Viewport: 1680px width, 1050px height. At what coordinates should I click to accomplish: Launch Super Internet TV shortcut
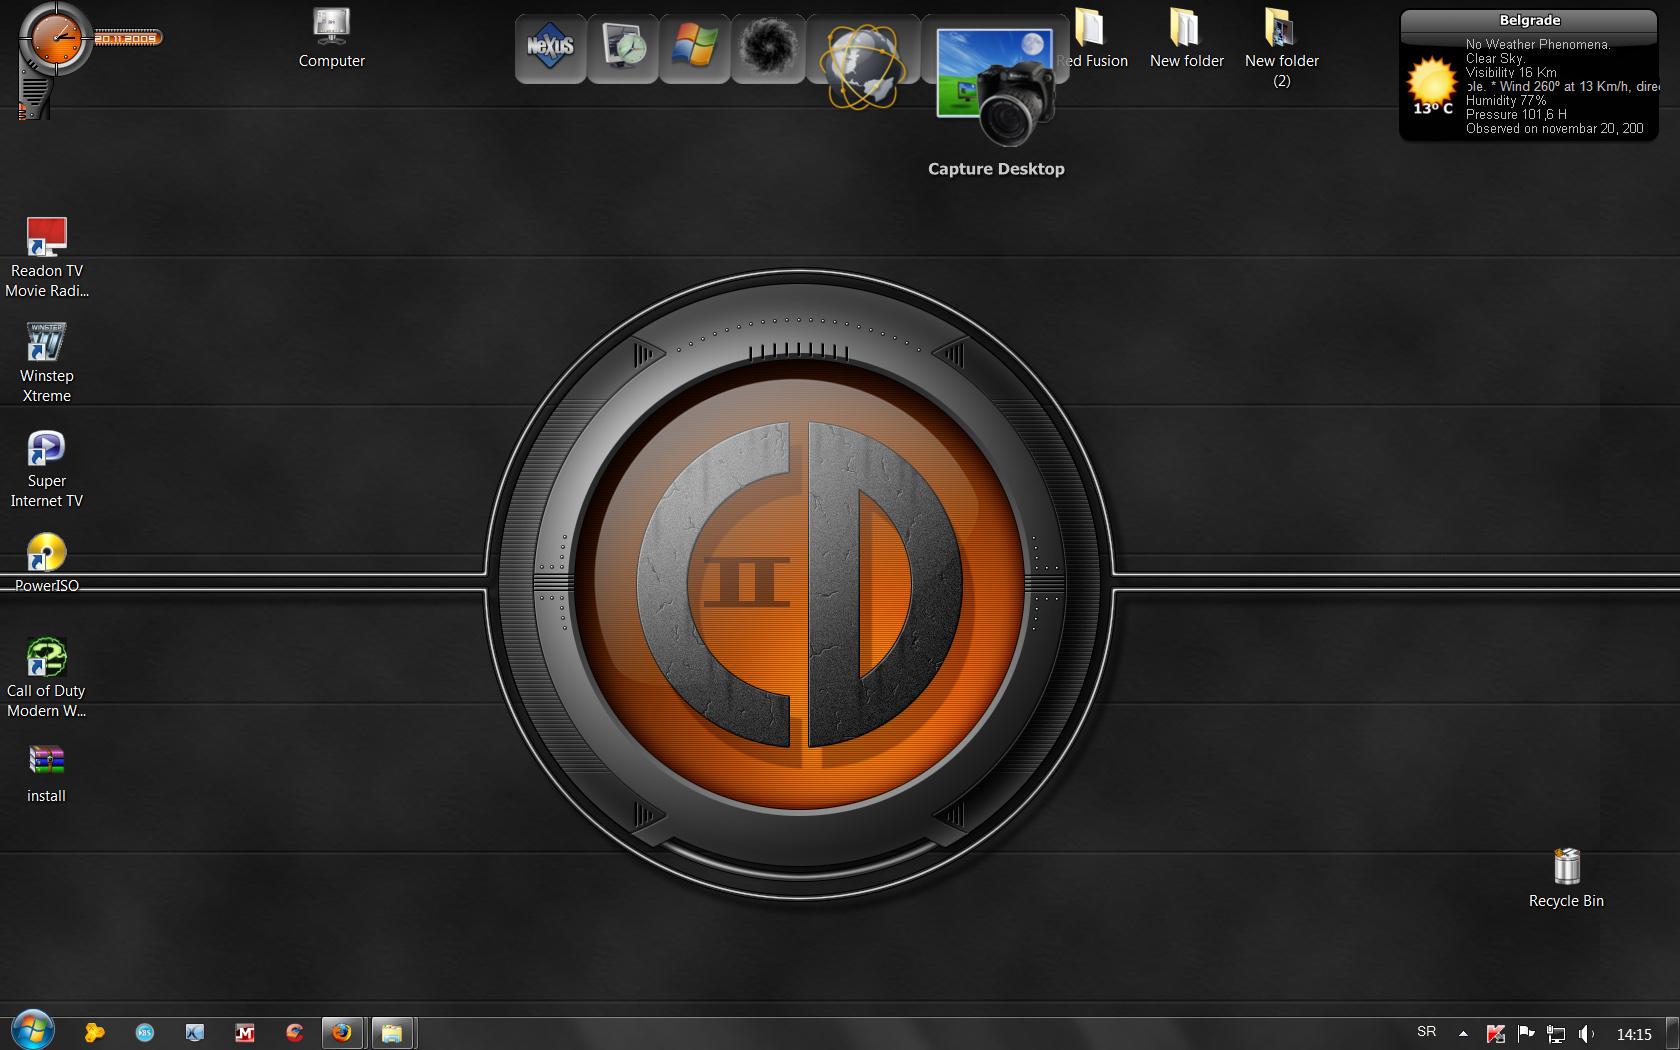click(x=46, y=449)
